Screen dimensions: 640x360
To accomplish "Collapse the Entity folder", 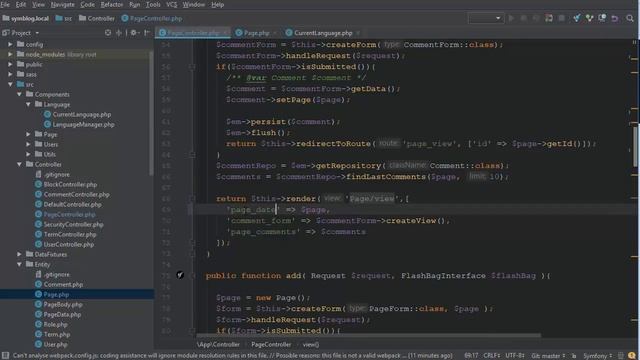I will pos(19,264).
